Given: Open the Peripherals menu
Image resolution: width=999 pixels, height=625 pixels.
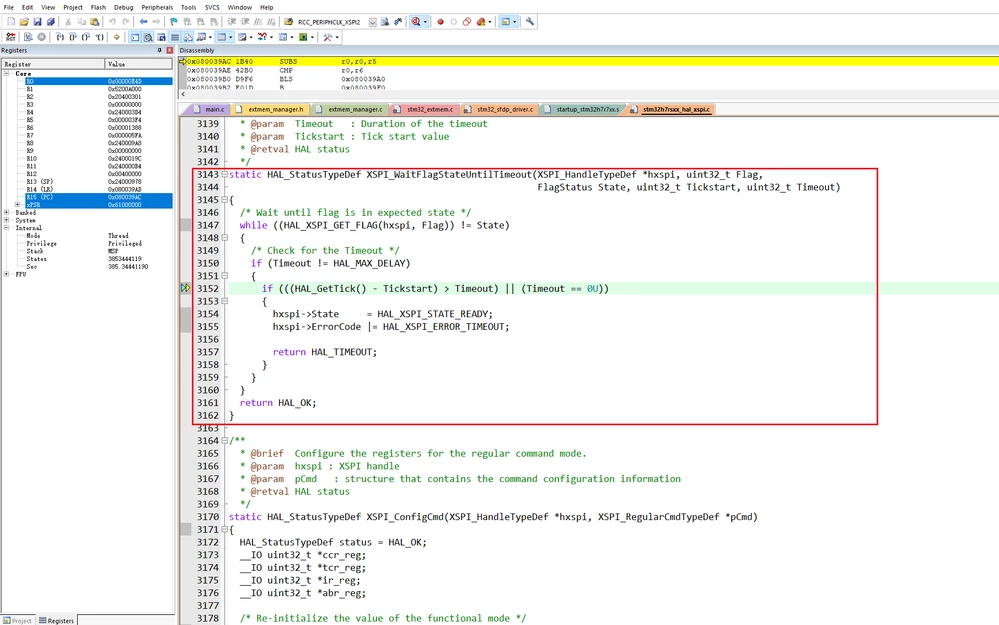Looking at the screenshot, I should pyautogui.click(x=157, y=7).
